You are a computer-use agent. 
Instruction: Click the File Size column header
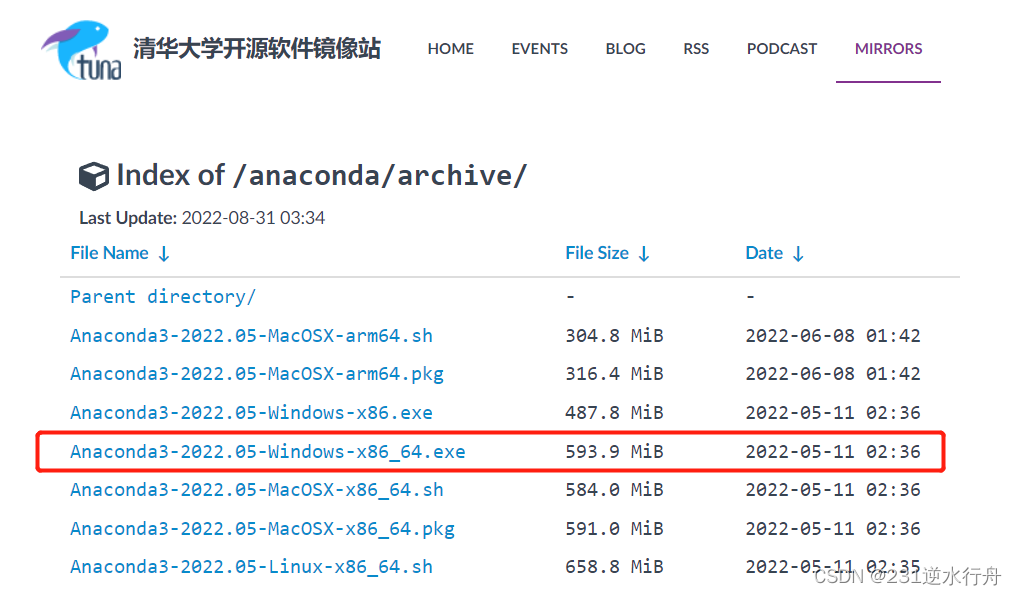point(597,253)
